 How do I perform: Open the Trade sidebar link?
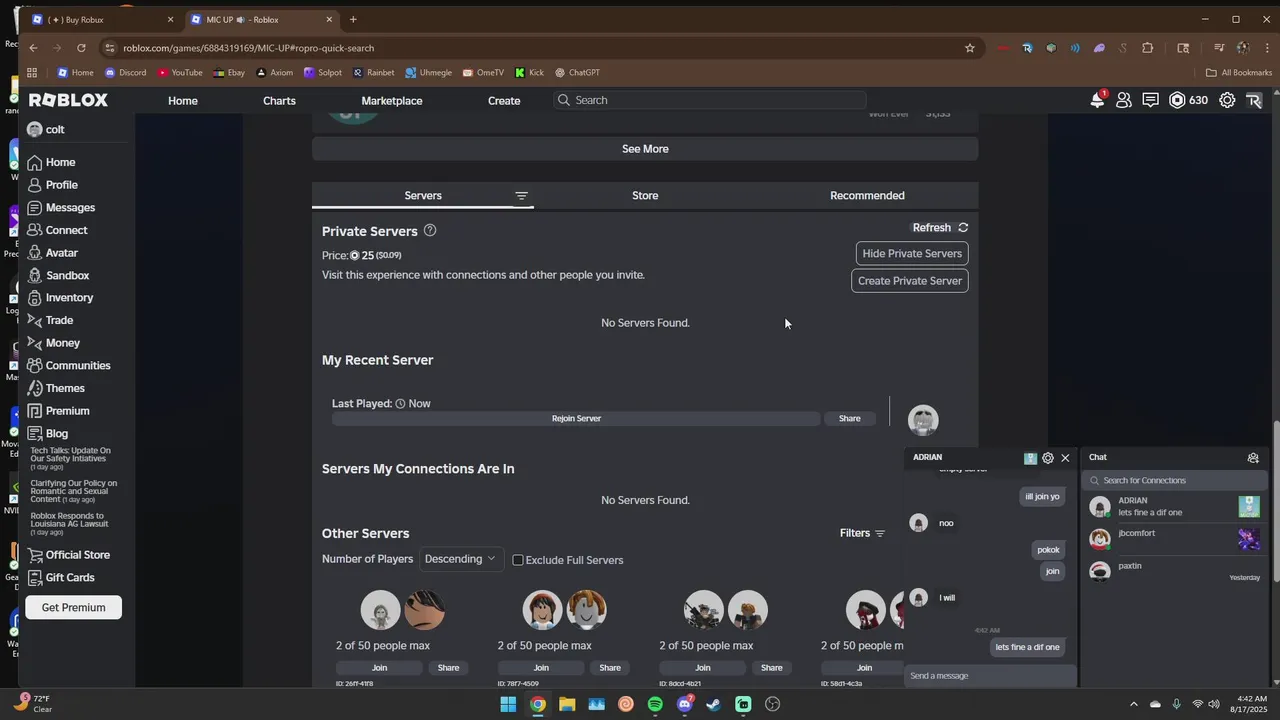tap(59, 320)
